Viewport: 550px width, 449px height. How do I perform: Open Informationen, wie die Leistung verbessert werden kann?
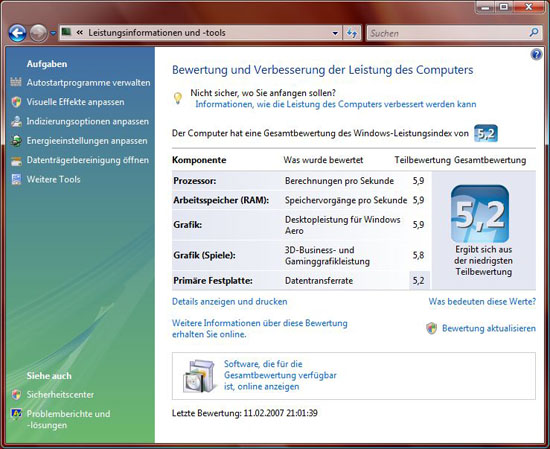point(336,104)
